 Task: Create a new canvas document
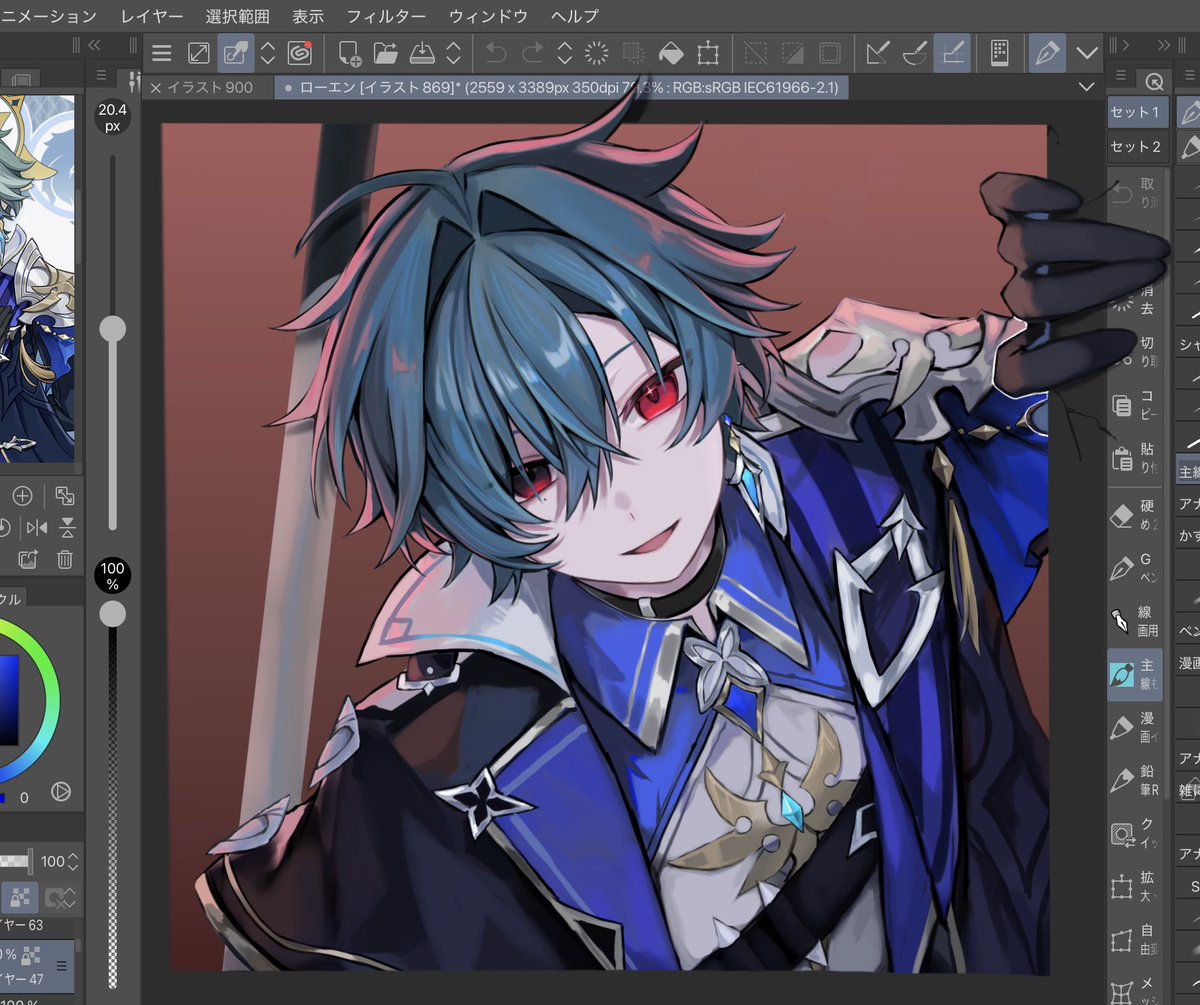[349, 53]
